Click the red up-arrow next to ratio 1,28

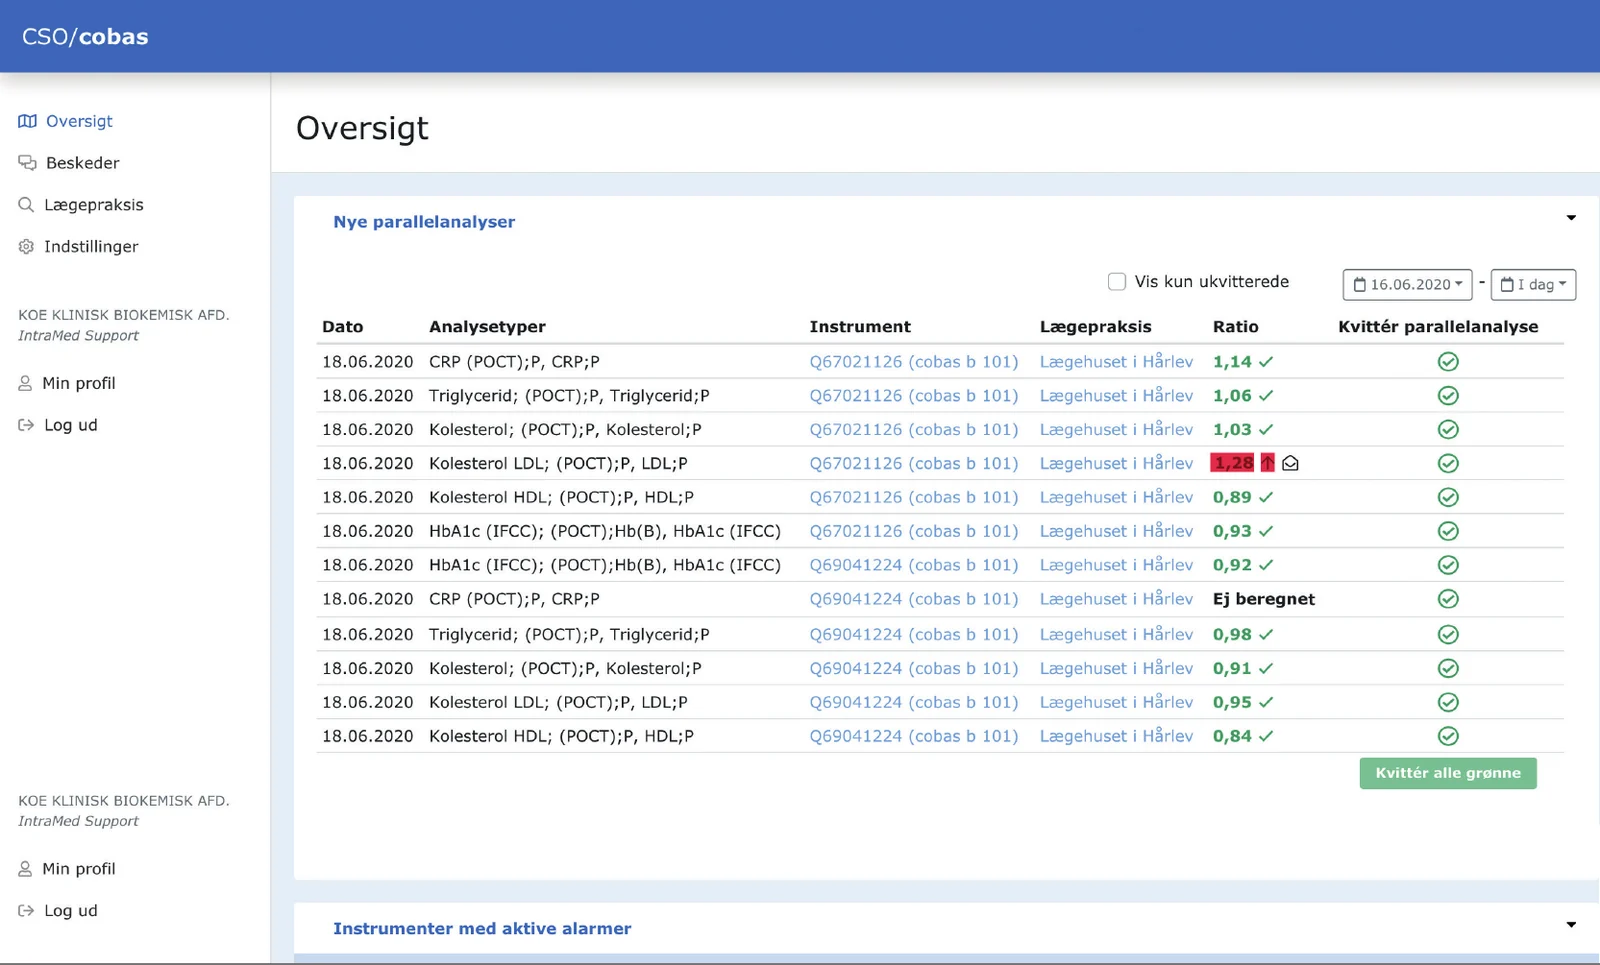click(x=1267, y=463)
